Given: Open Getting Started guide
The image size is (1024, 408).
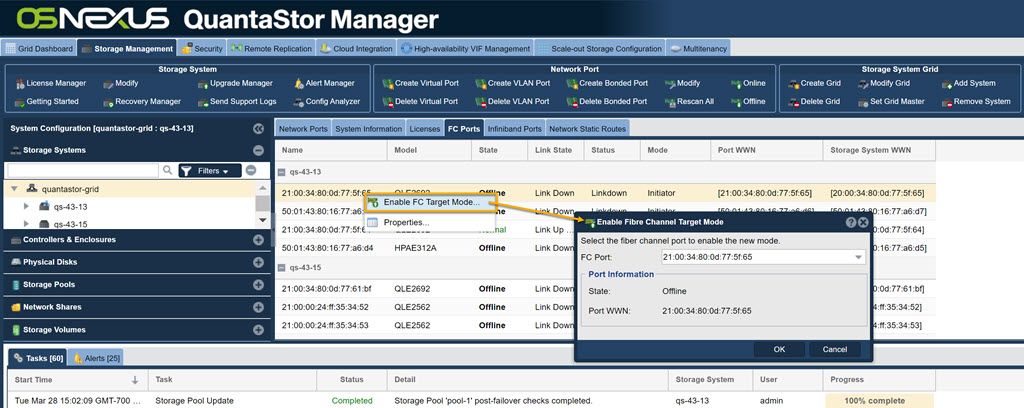Looking at the screenshot, I should tap(46, 102).
